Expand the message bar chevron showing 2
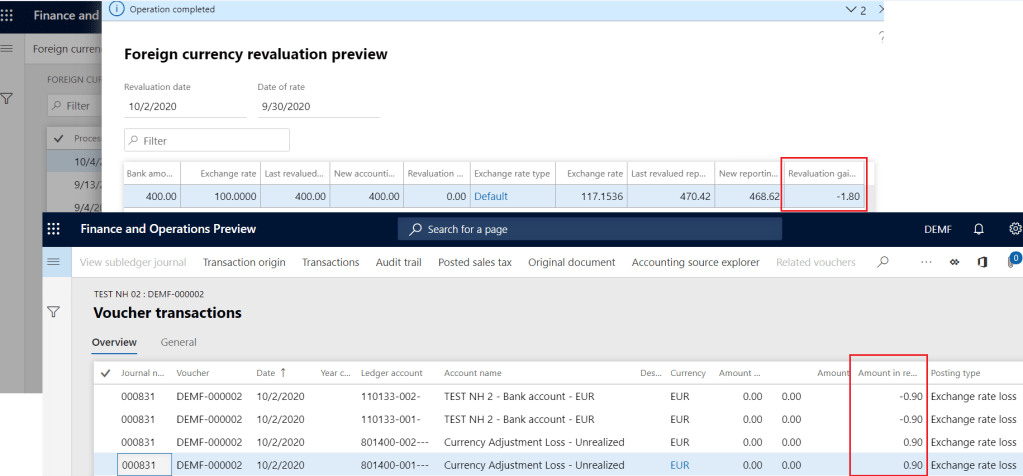Screen dimensions: 1023x476 pyautogui.click(x=851, y=9)
